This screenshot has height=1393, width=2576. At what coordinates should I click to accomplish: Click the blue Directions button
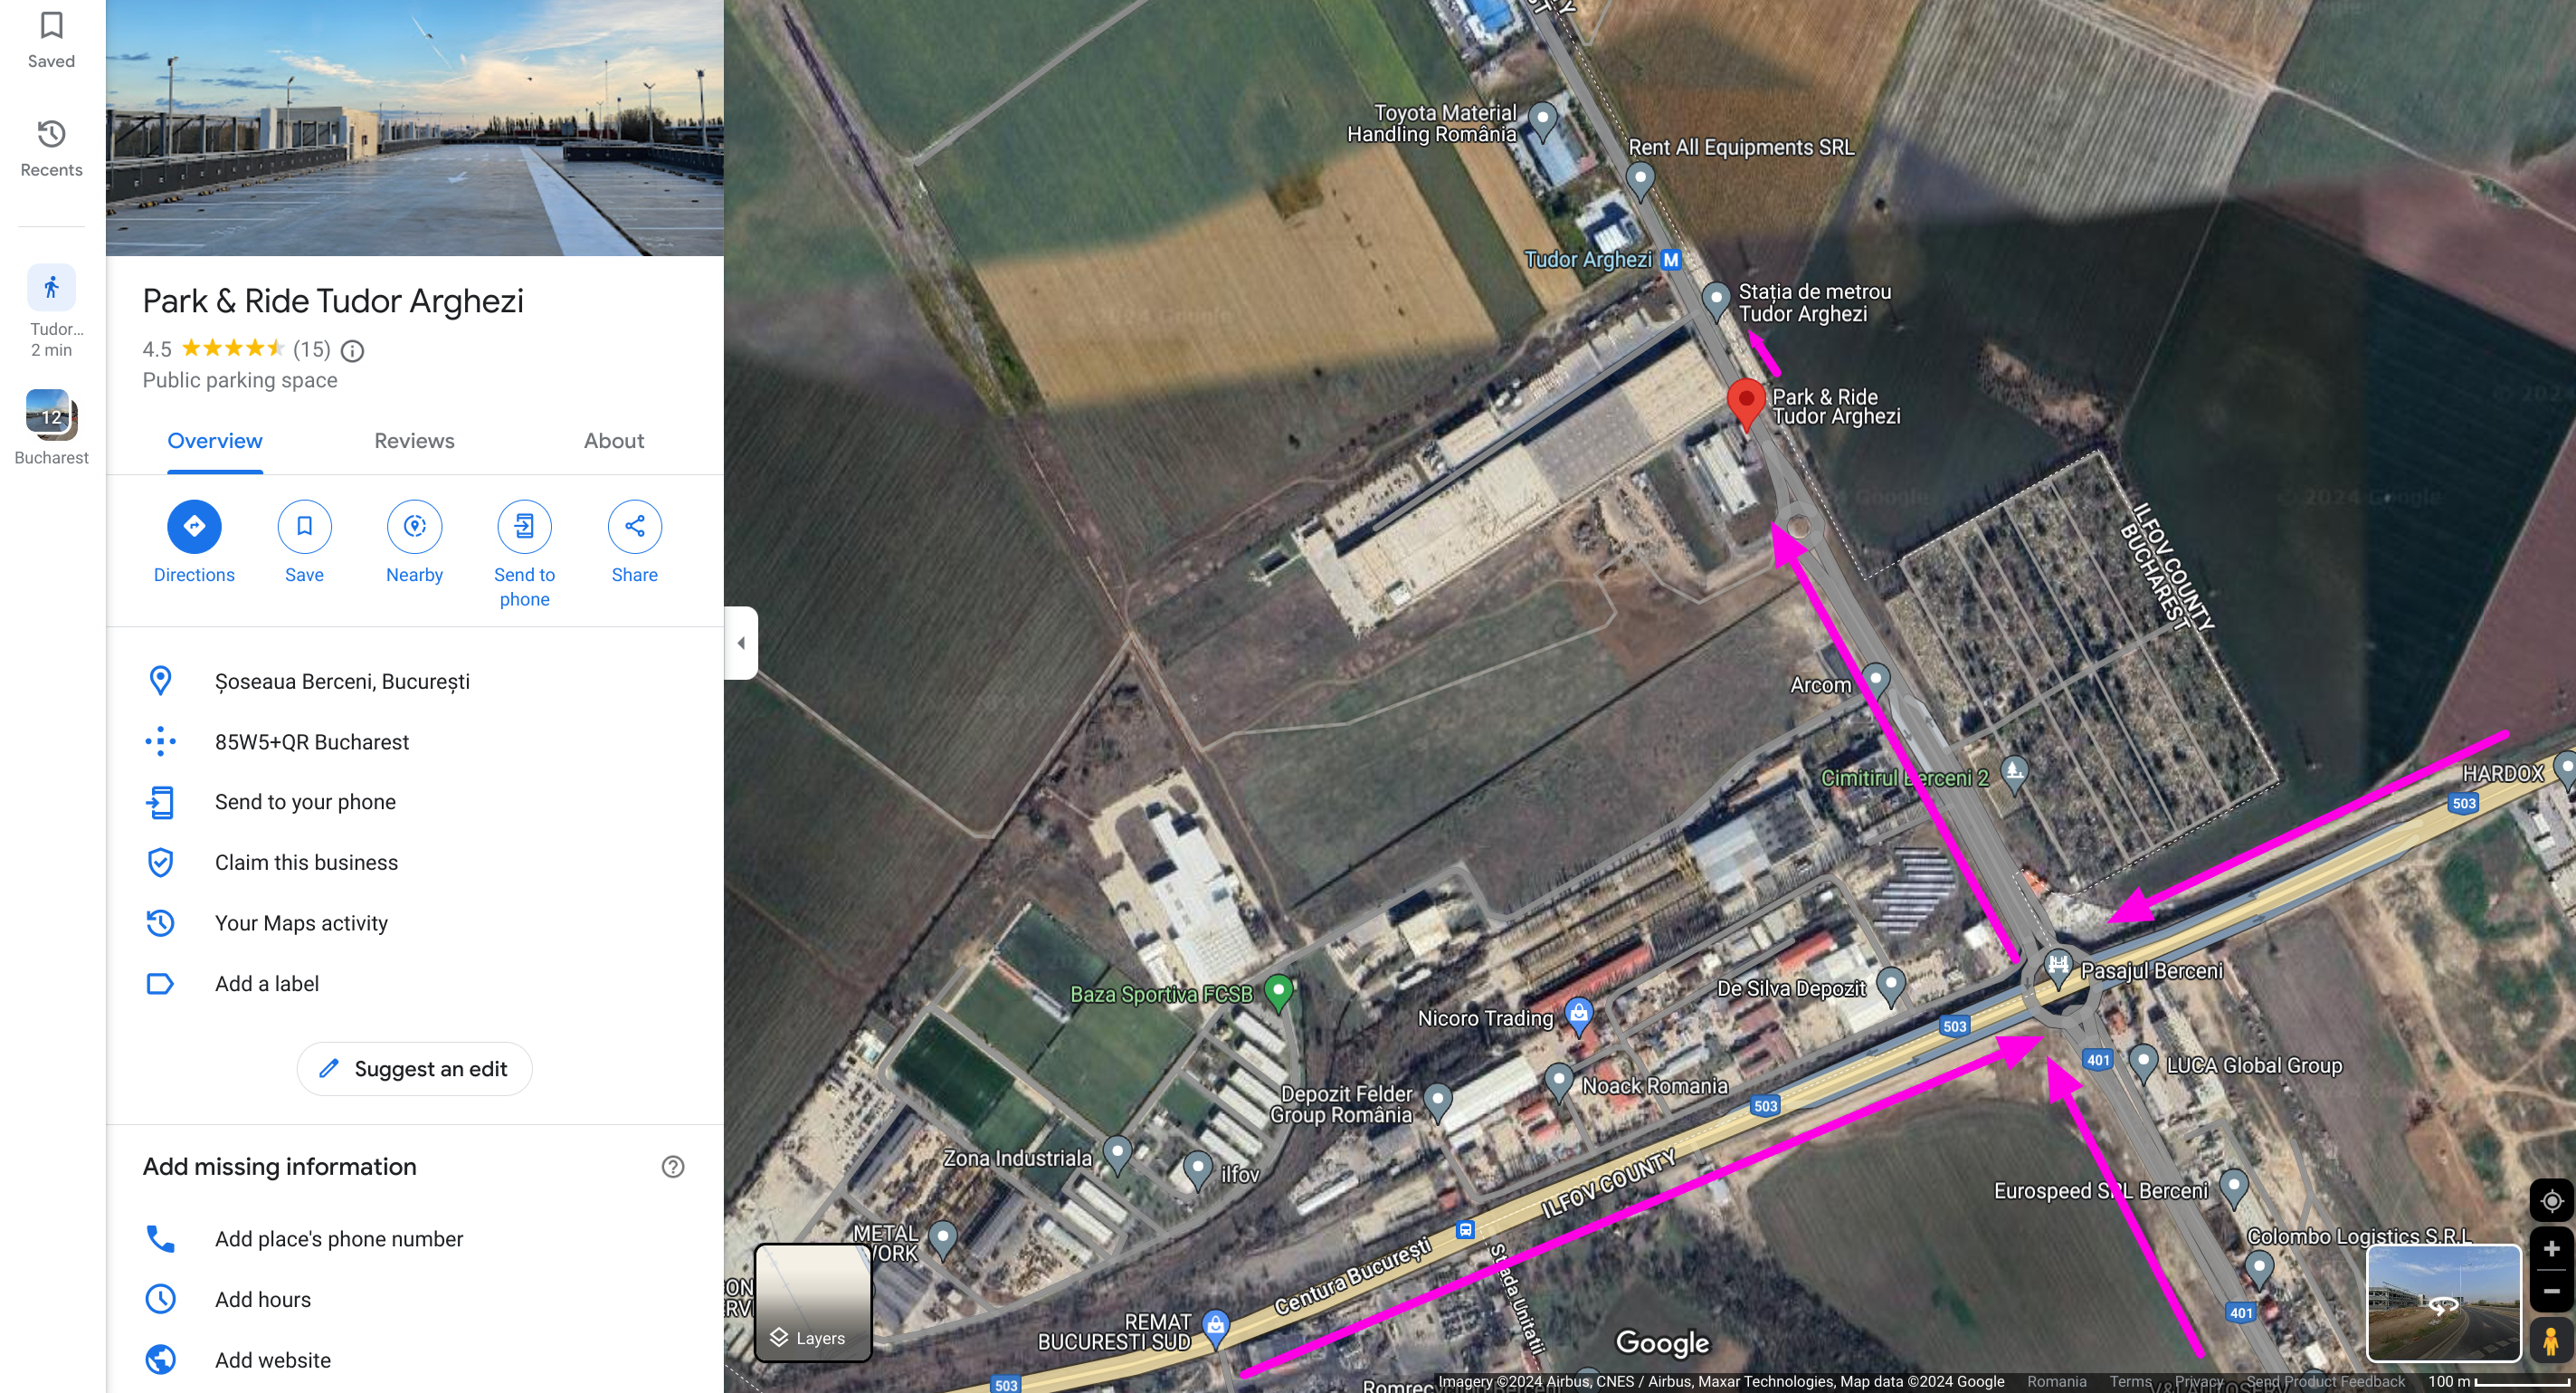point(194,526)
